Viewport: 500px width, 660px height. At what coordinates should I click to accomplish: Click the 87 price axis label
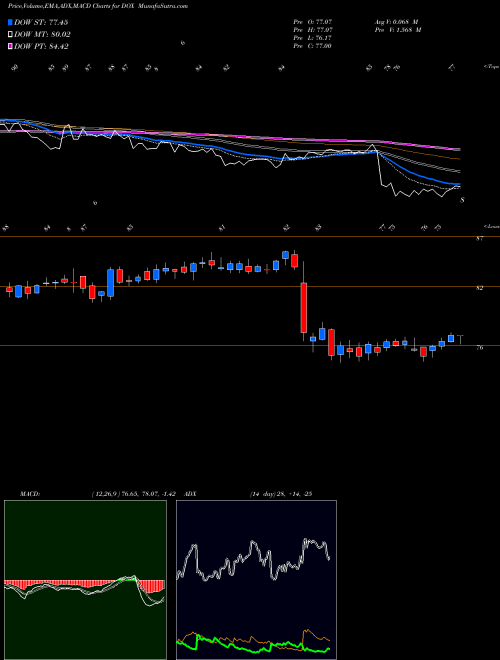click(480, 239)
